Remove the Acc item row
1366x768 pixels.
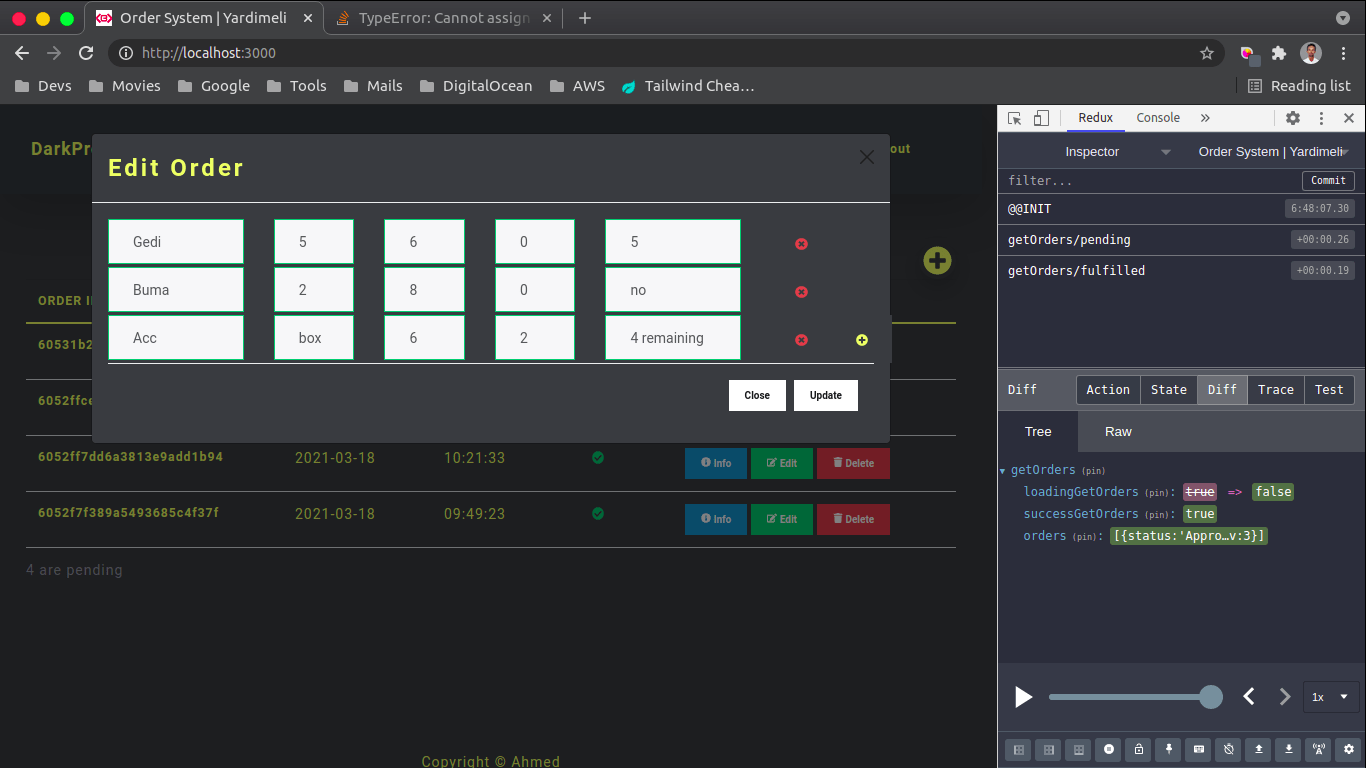801,340
